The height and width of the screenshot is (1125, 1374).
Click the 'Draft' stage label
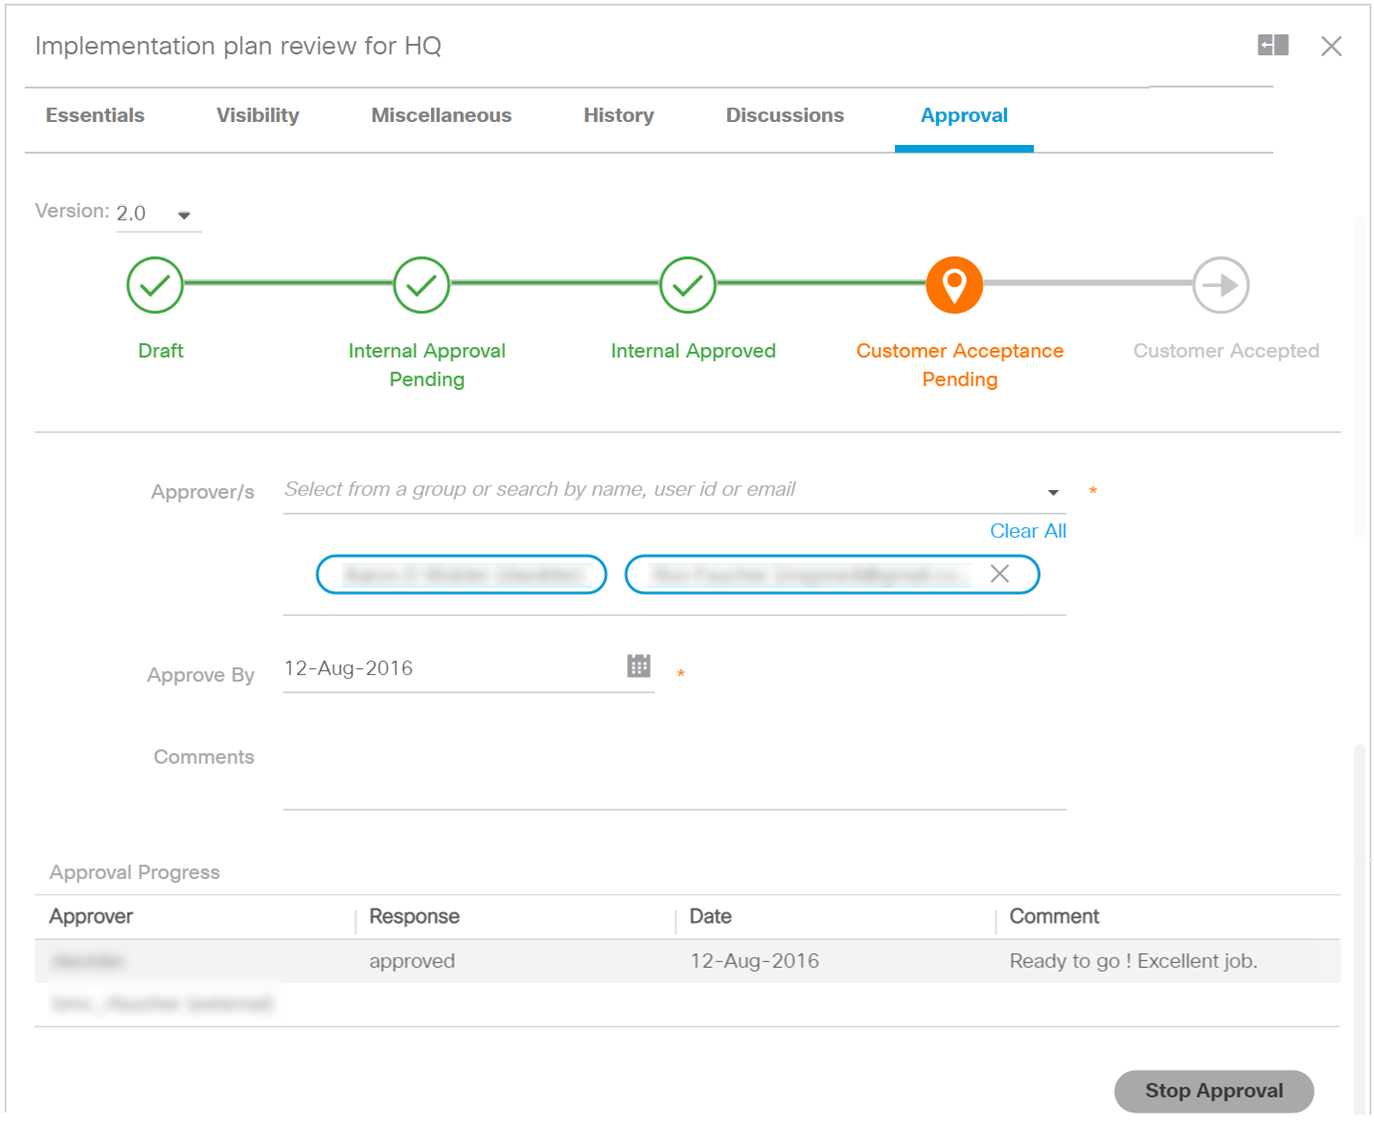tap(161, 351)
